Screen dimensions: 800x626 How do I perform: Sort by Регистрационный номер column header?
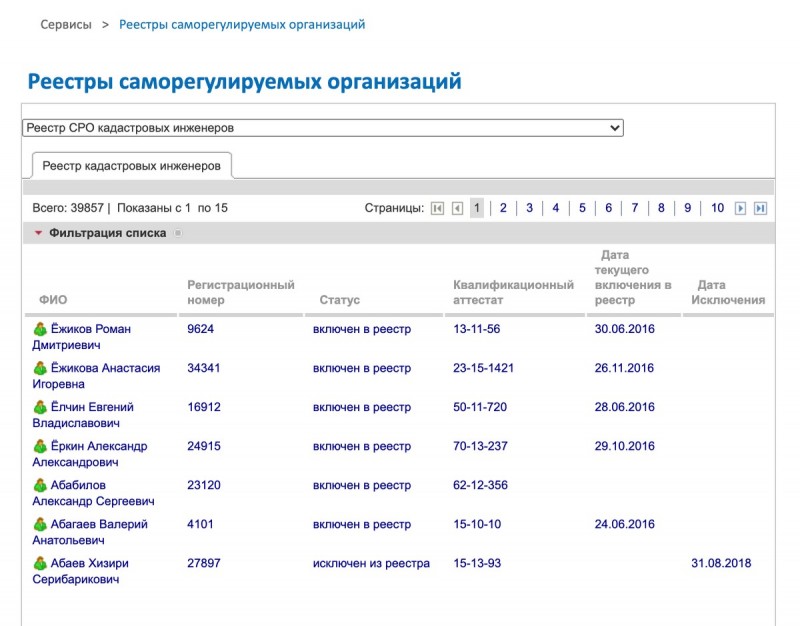click(x=241, y=292)
